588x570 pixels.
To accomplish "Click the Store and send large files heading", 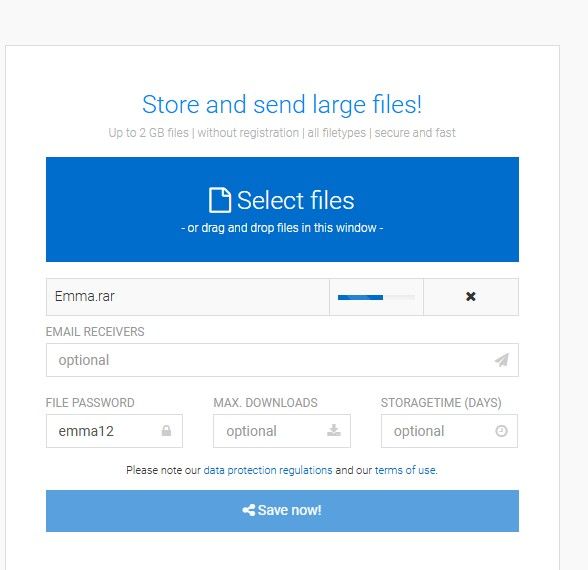I will pos(282,104).
